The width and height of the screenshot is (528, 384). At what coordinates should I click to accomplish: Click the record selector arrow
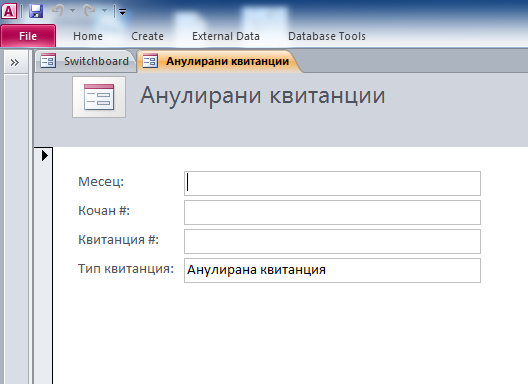tap(44, 156)
